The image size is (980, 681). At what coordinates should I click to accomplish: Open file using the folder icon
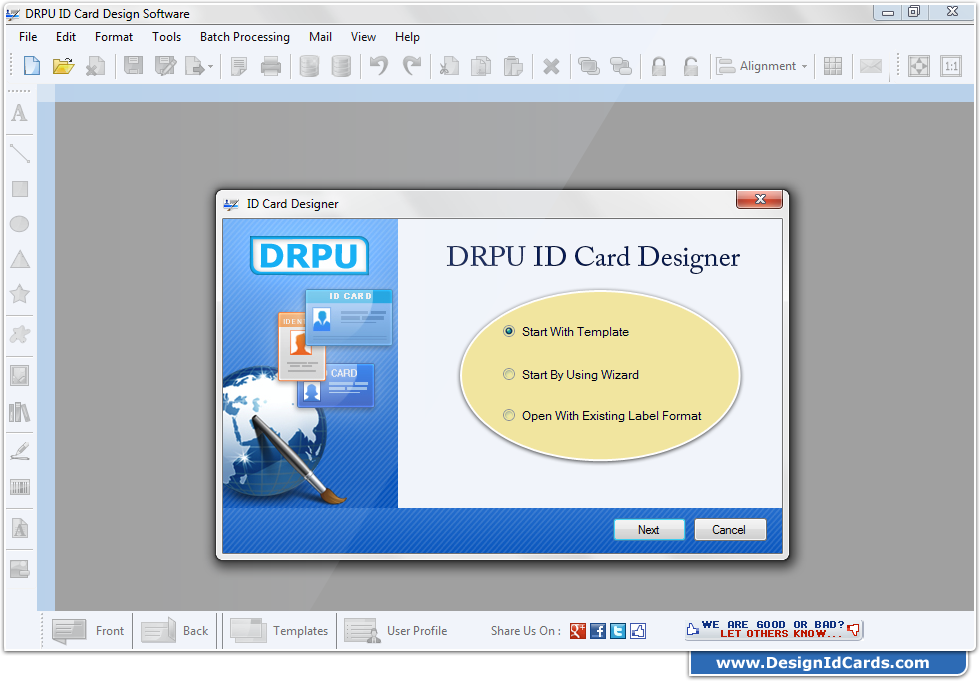[x=63, y=66]
